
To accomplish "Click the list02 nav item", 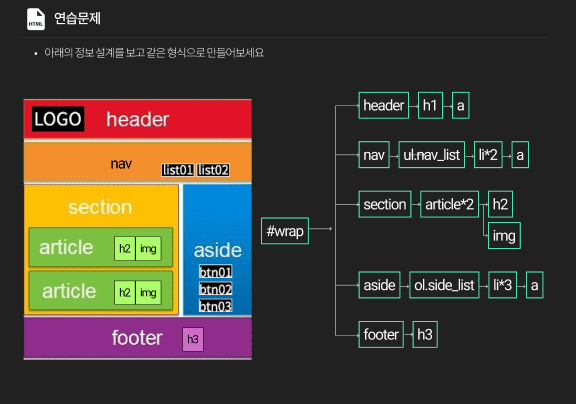I will 213,170.
